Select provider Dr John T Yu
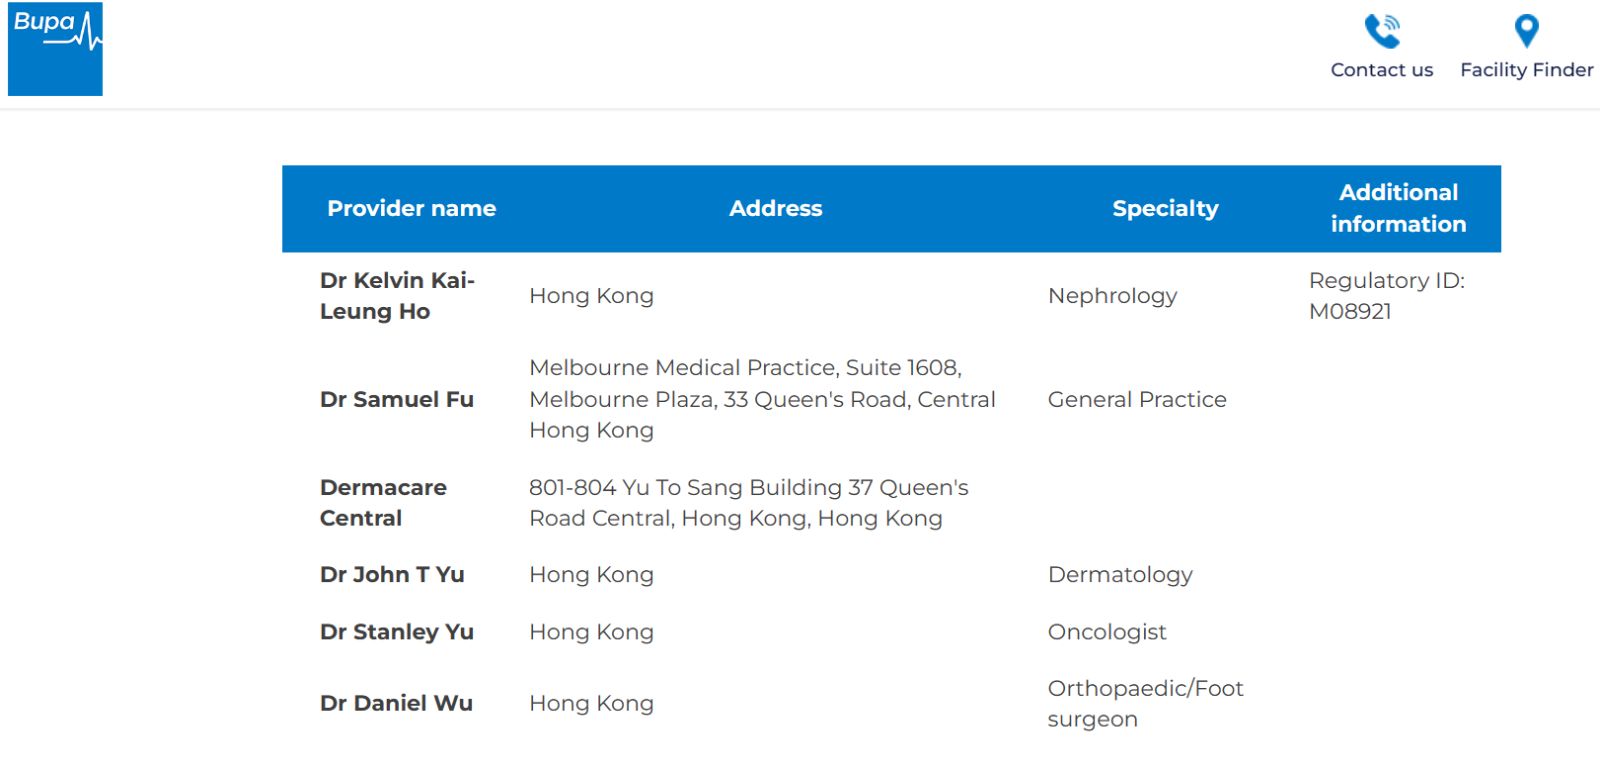 click(392, 574)
